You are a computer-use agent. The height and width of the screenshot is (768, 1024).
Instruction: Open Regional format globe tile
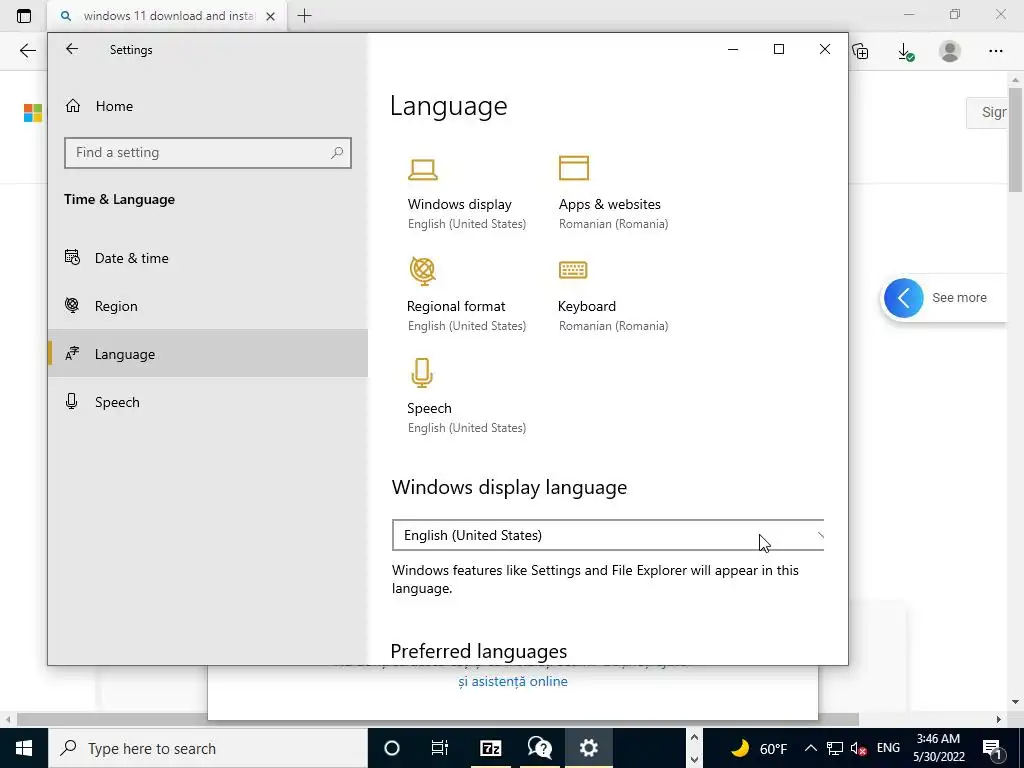466,295
